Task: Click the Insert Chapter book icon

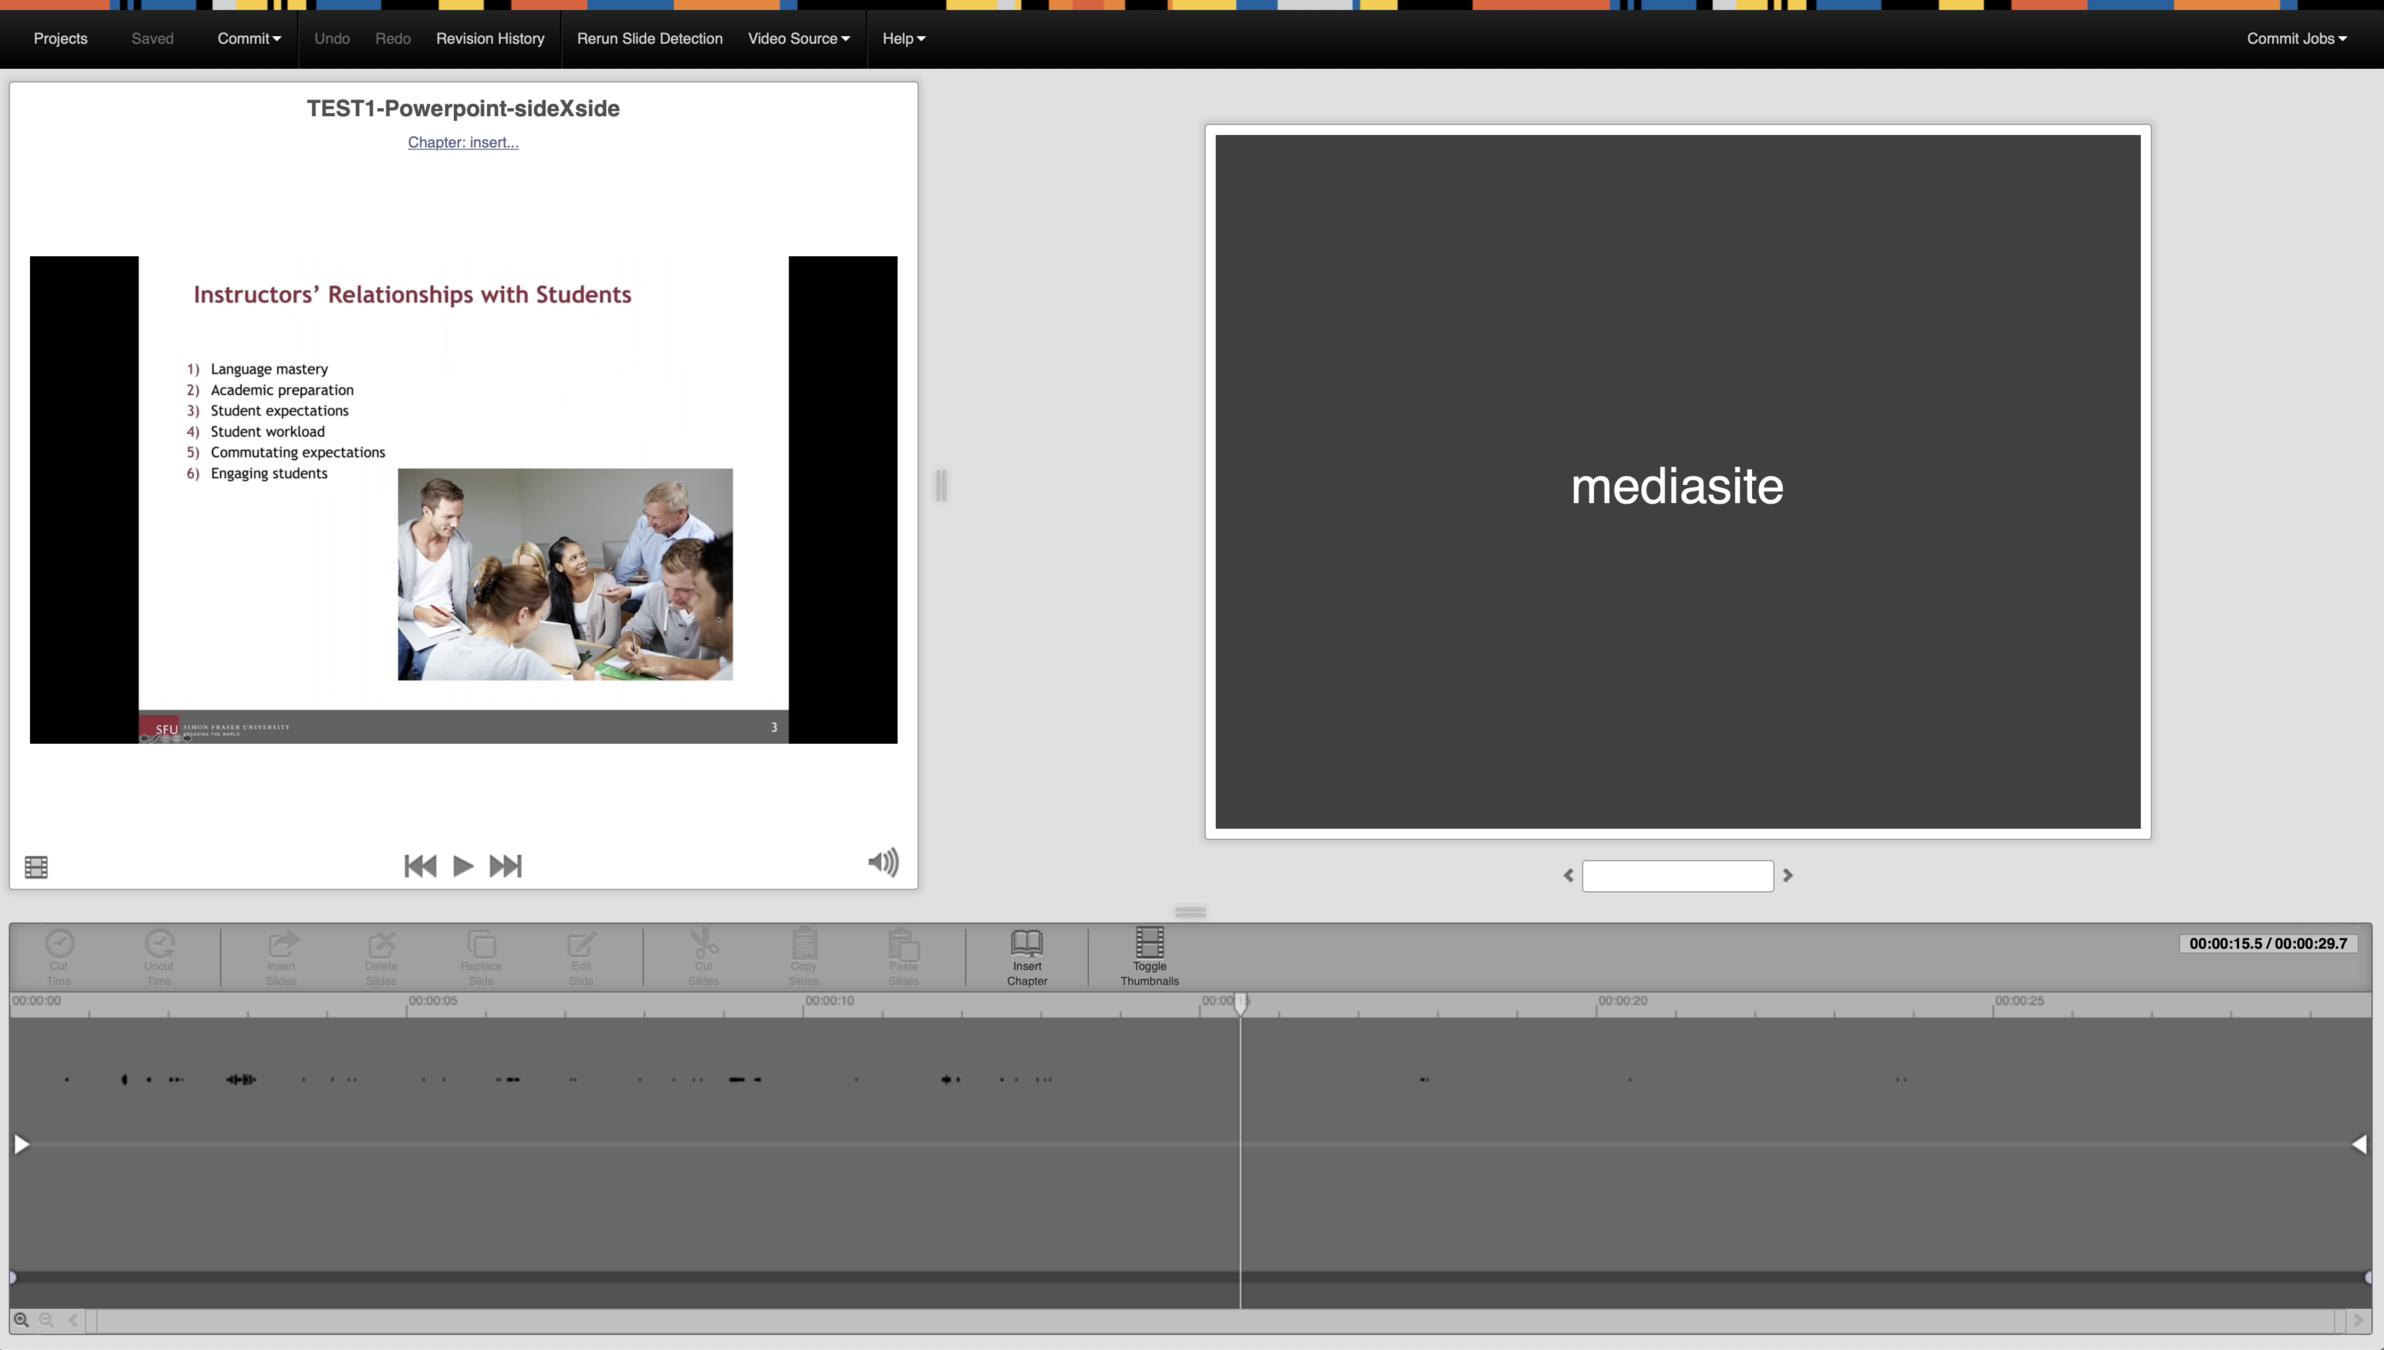Action: (x=1026, y=943)
